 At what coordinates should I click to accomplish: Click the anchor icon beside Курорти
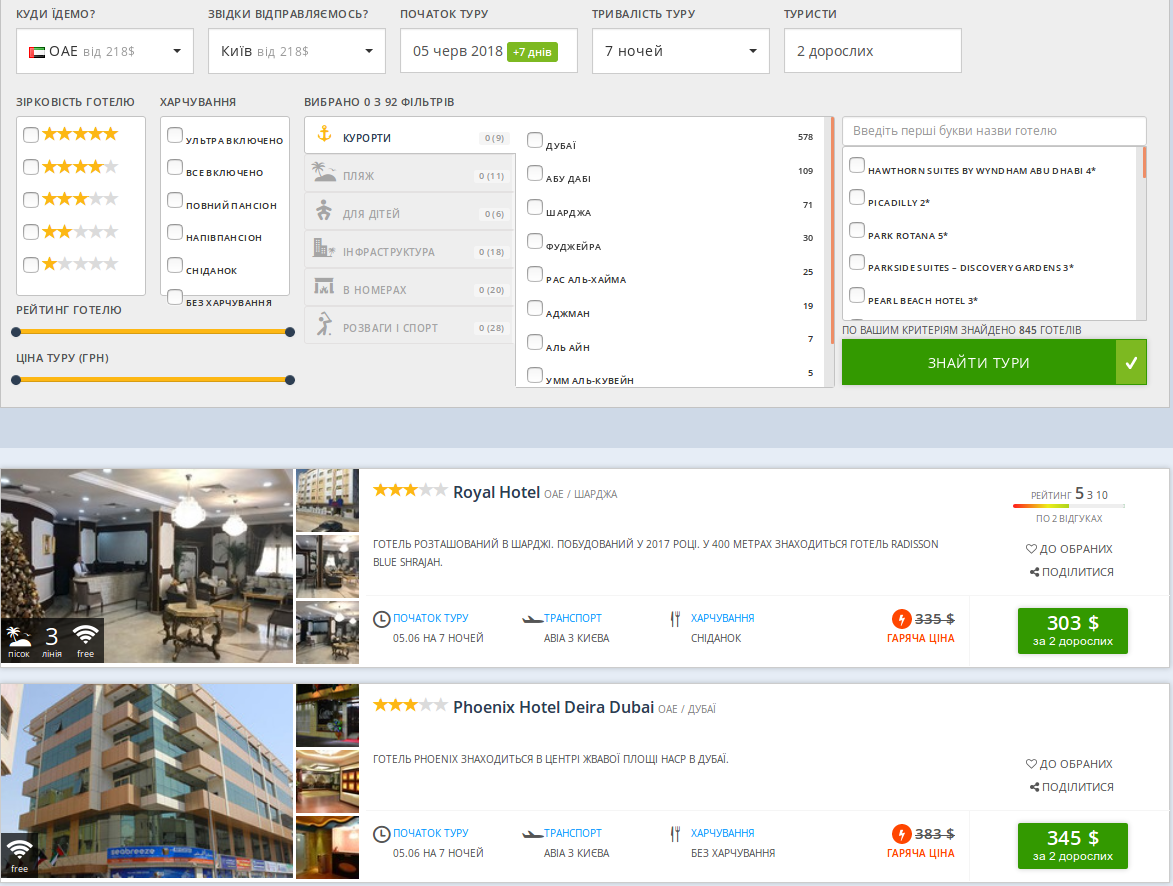click(x=323, y=135)
